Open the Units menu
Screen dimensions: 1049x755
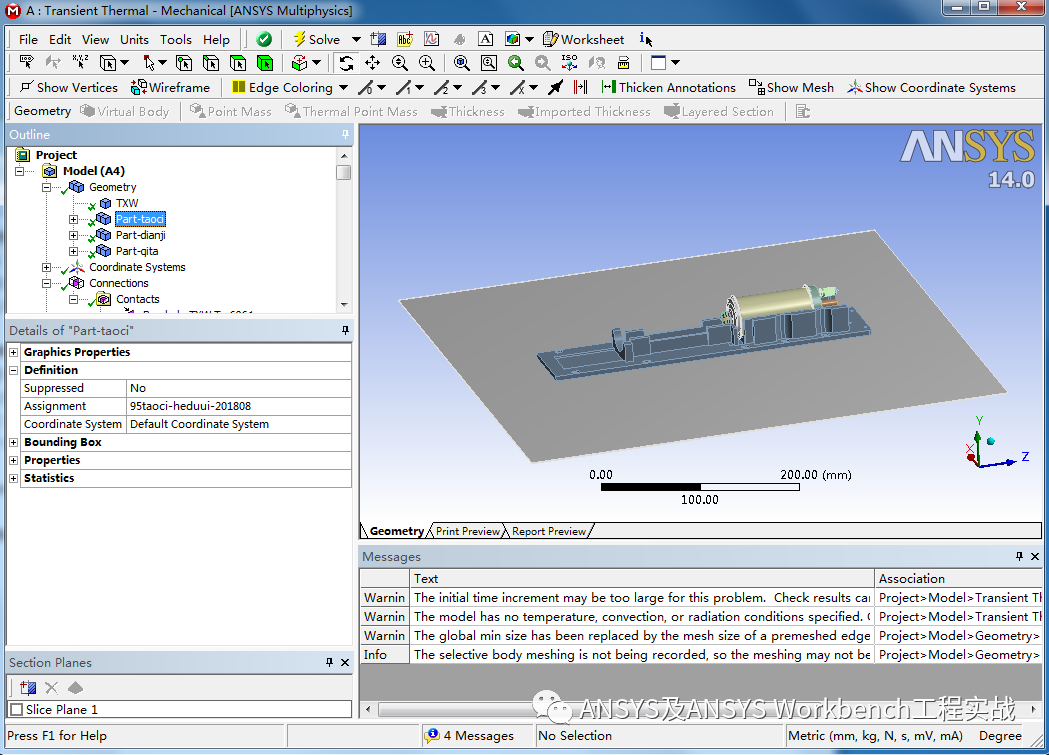tap(134, 39)
